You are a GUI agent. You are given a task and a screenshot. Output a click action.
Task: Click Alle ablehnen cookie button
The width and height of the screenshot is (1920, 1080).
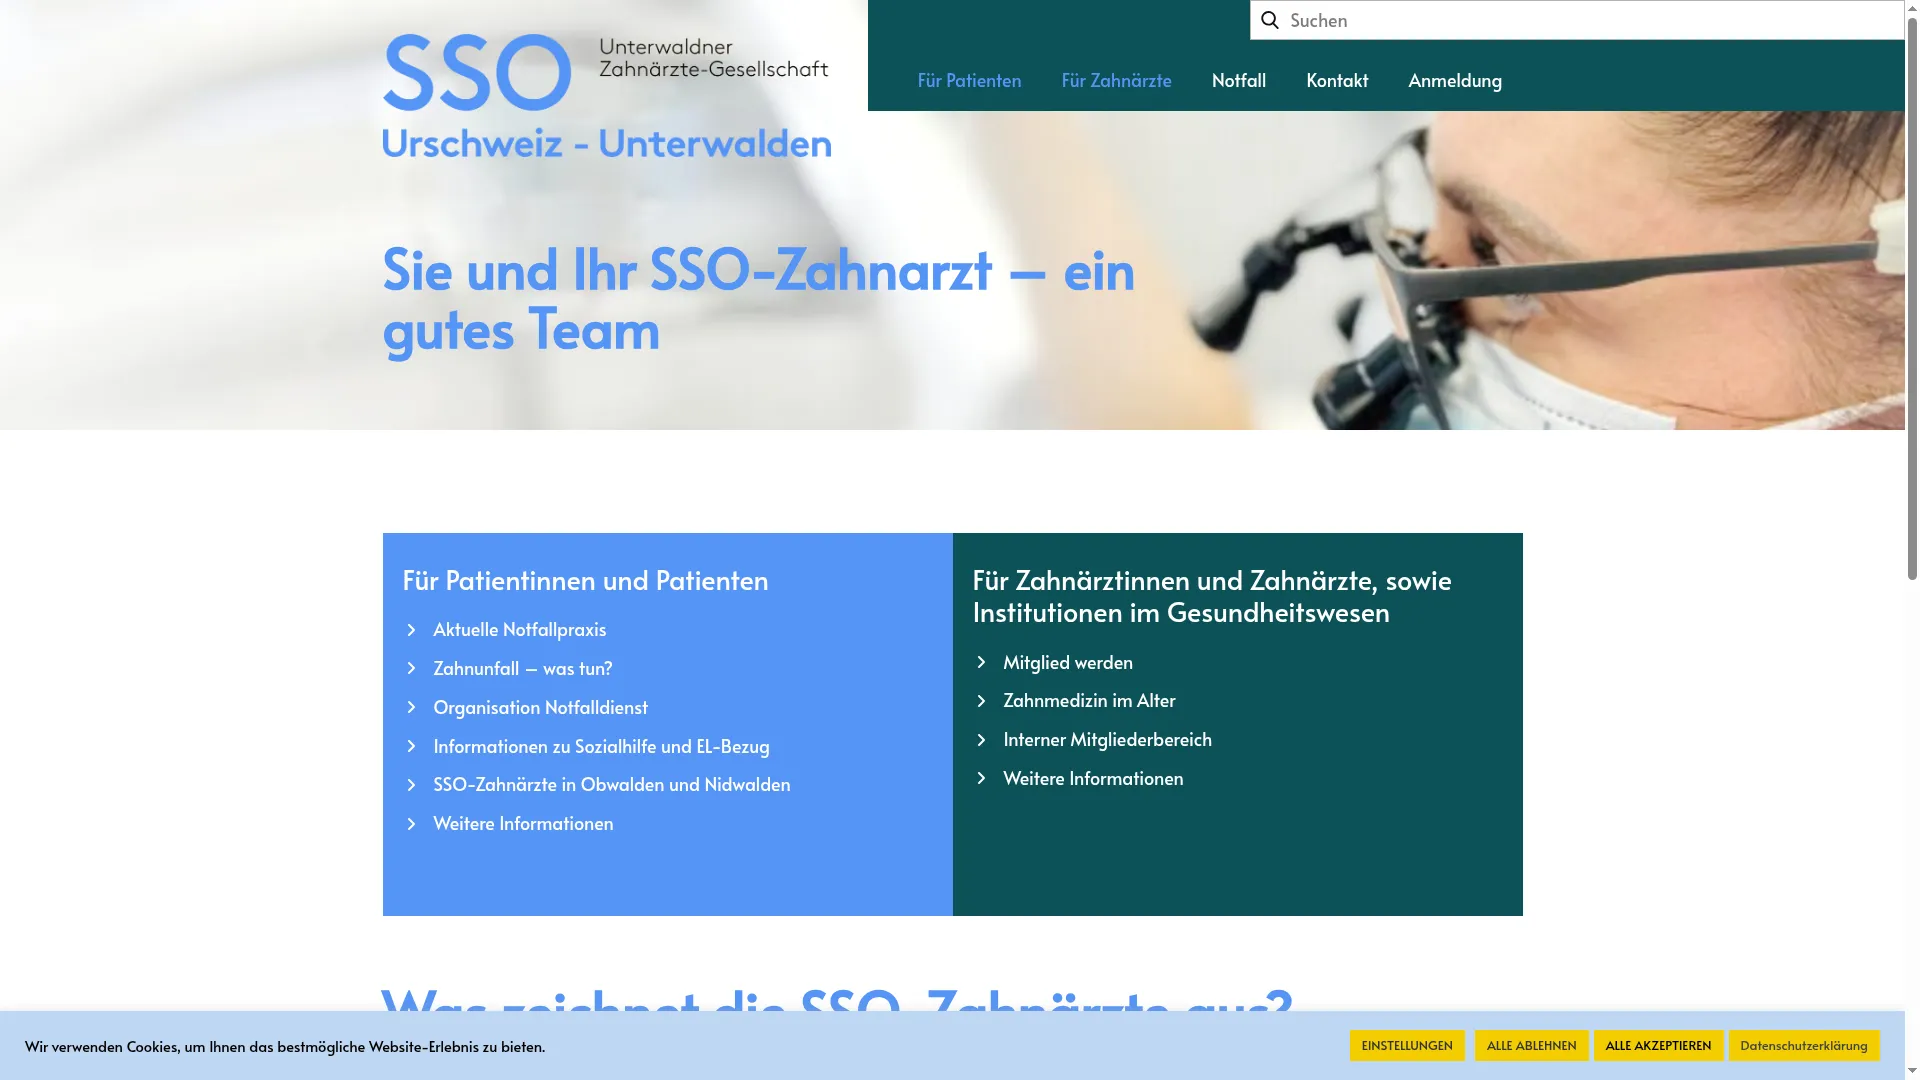[1531, 1046]
